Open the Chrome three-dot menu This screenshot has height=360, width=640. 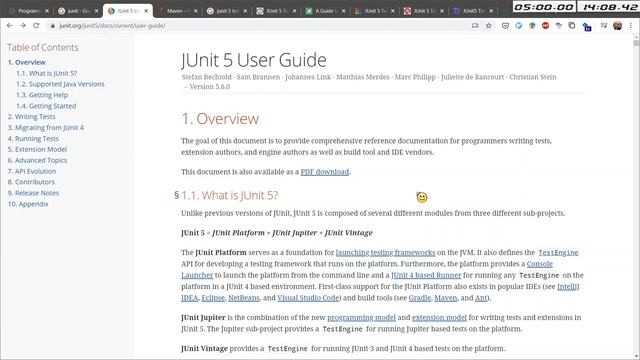(631, 25)
